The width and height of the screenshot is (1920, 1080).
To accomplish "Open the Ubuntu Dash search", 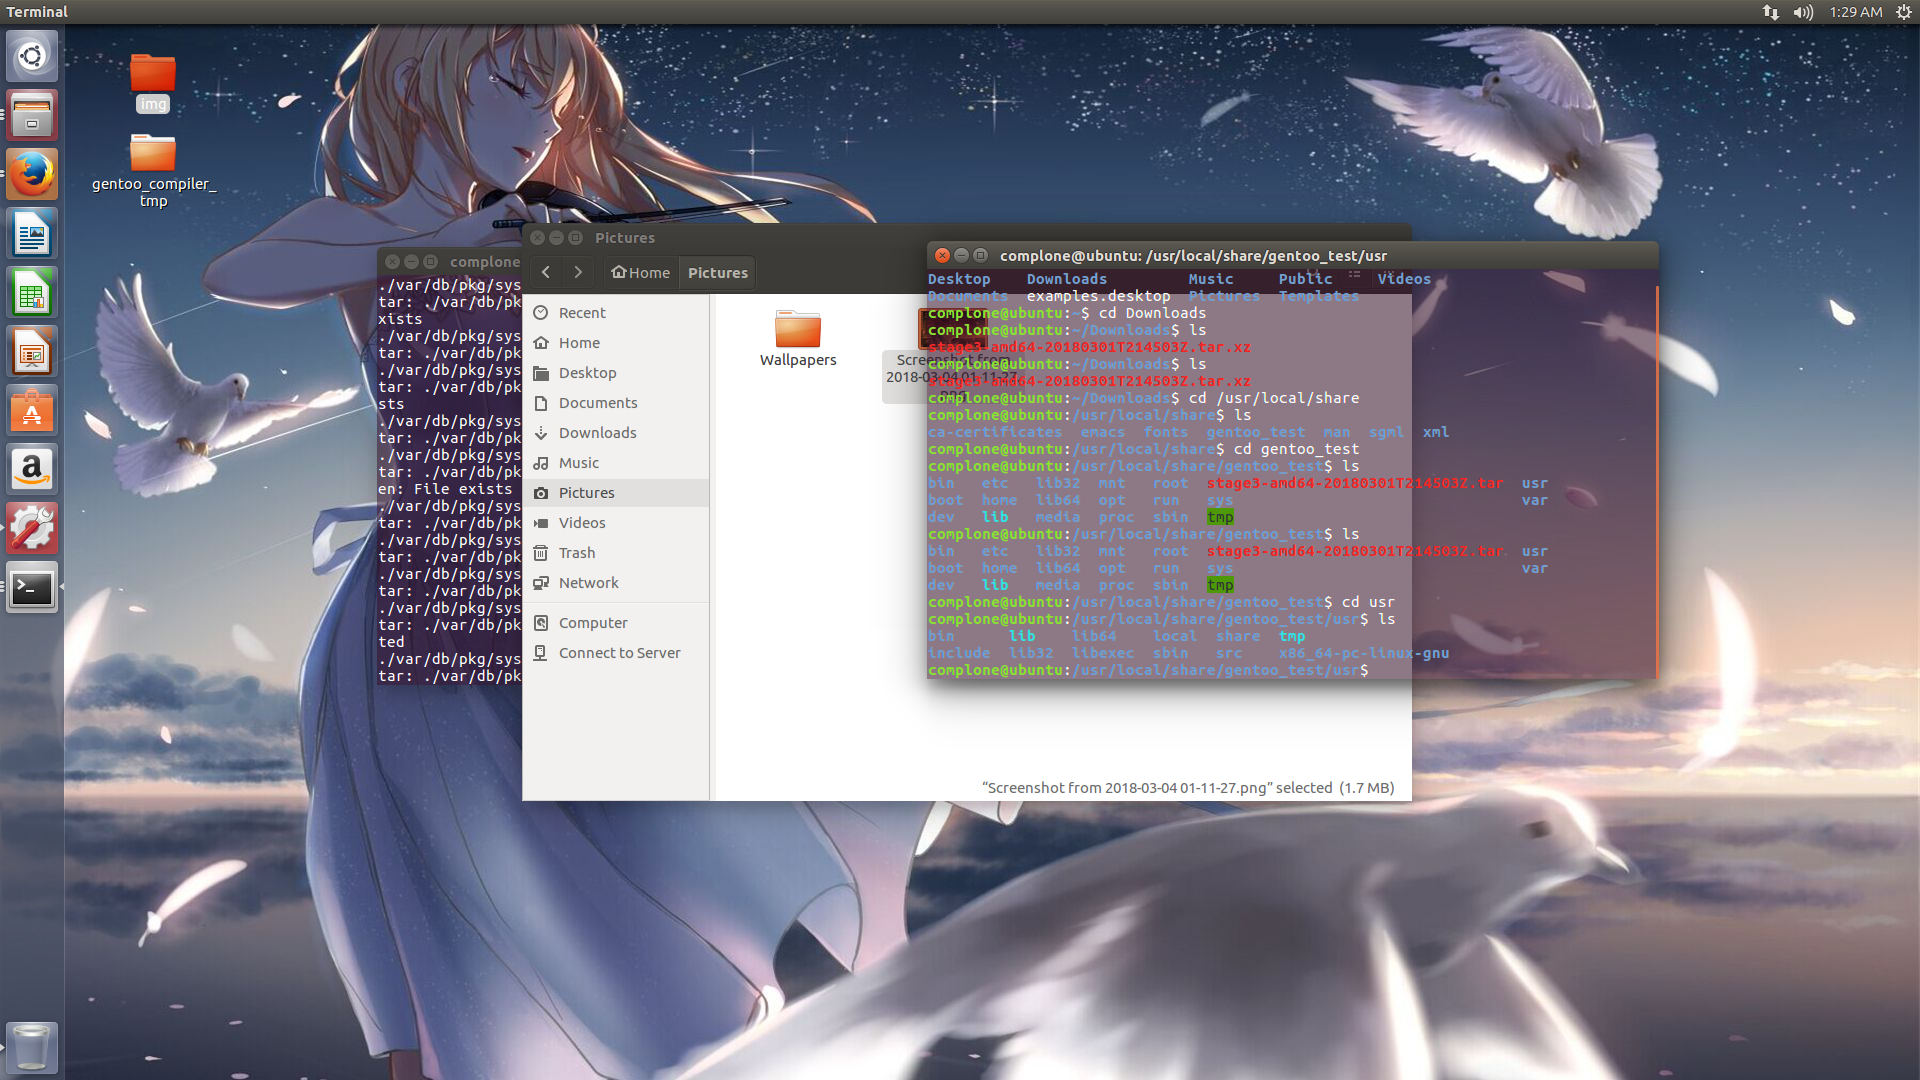I will tap(32, 56).
